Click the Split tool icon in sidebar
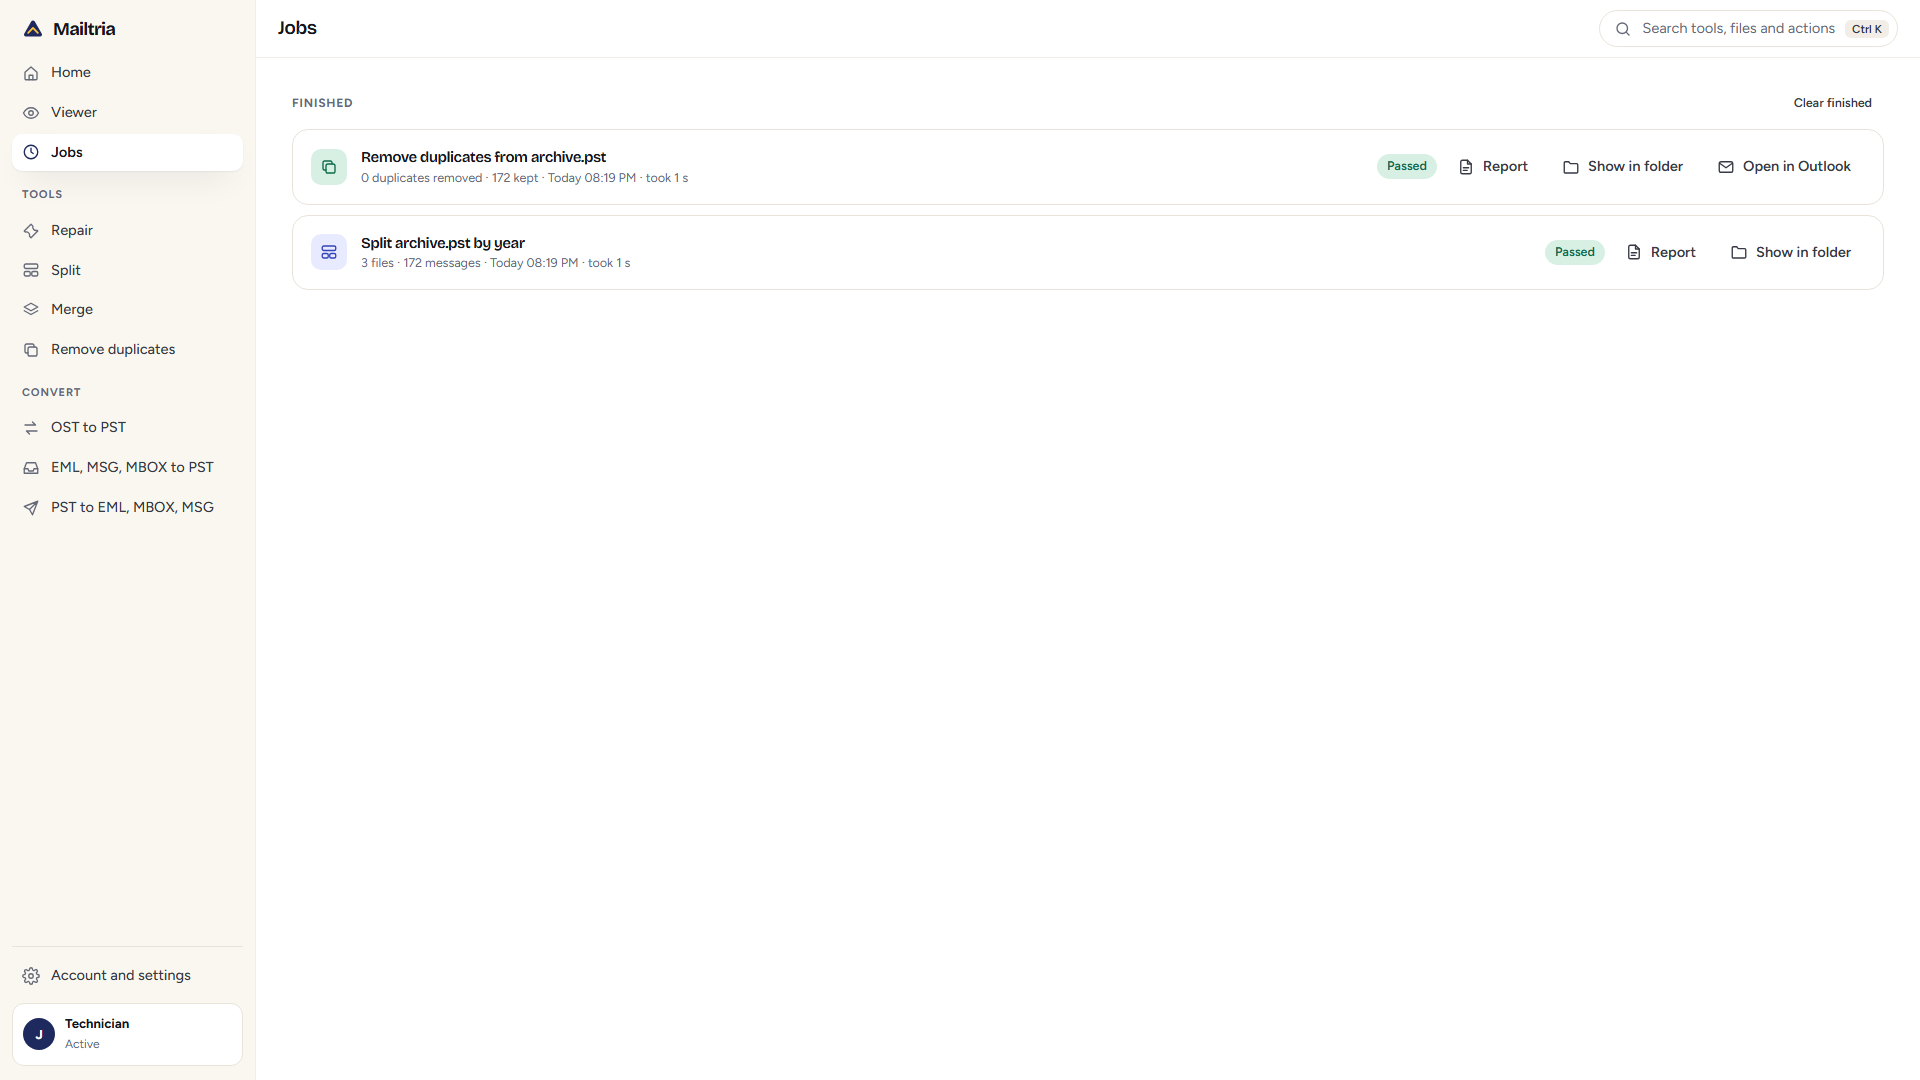Image resolution: width=1920 pixels, height=1080 pixels. coord(31,270)
